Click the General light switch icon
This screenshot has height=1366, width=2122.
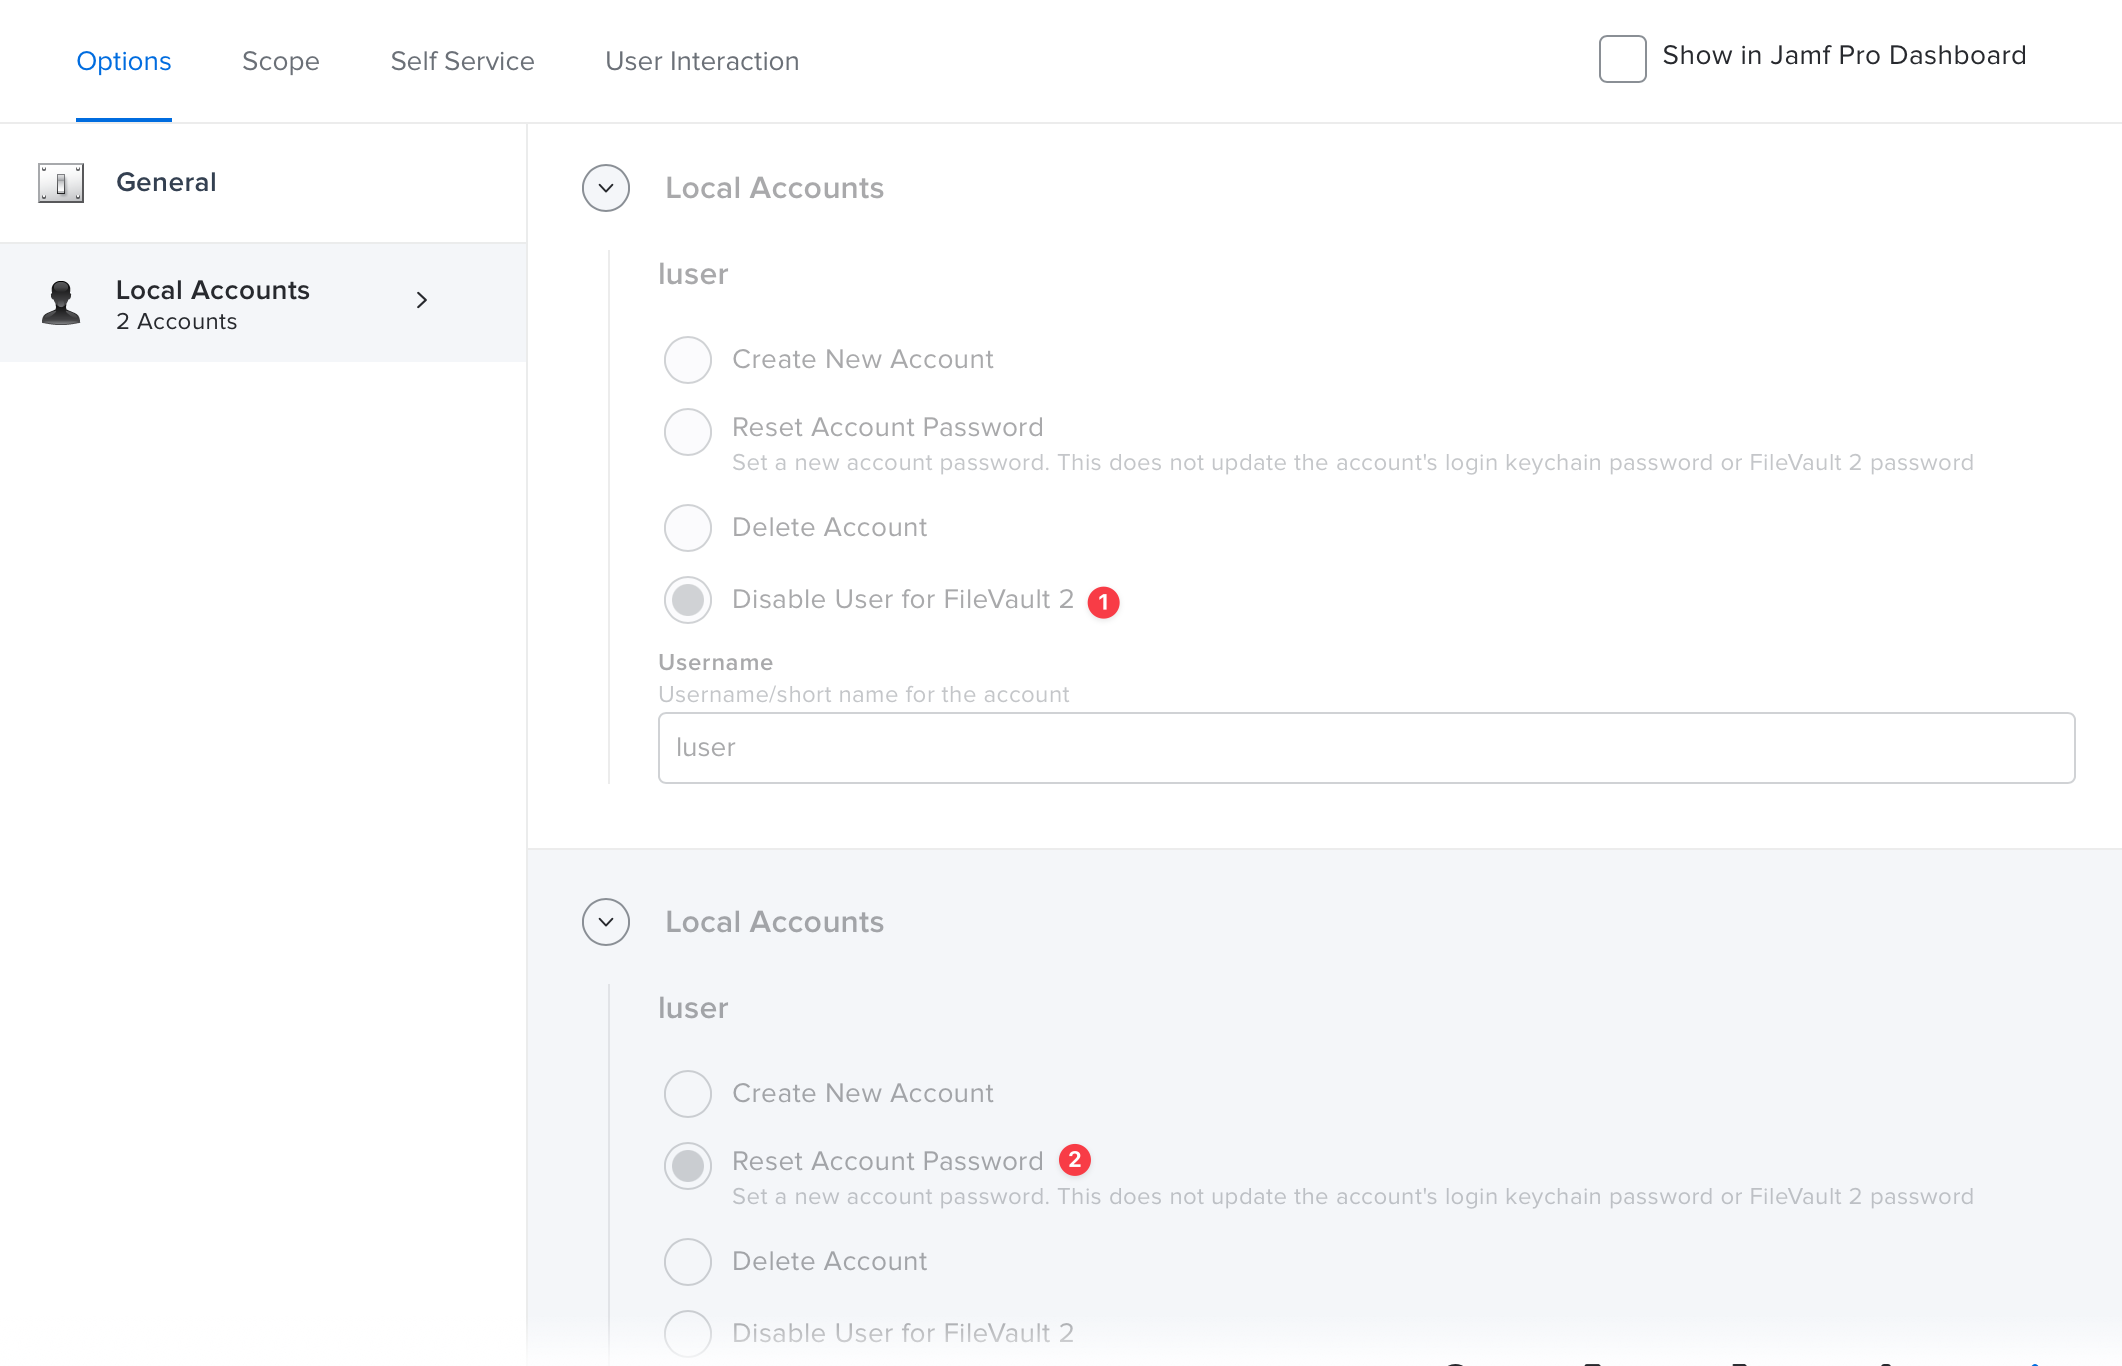(x=61, y=183)
